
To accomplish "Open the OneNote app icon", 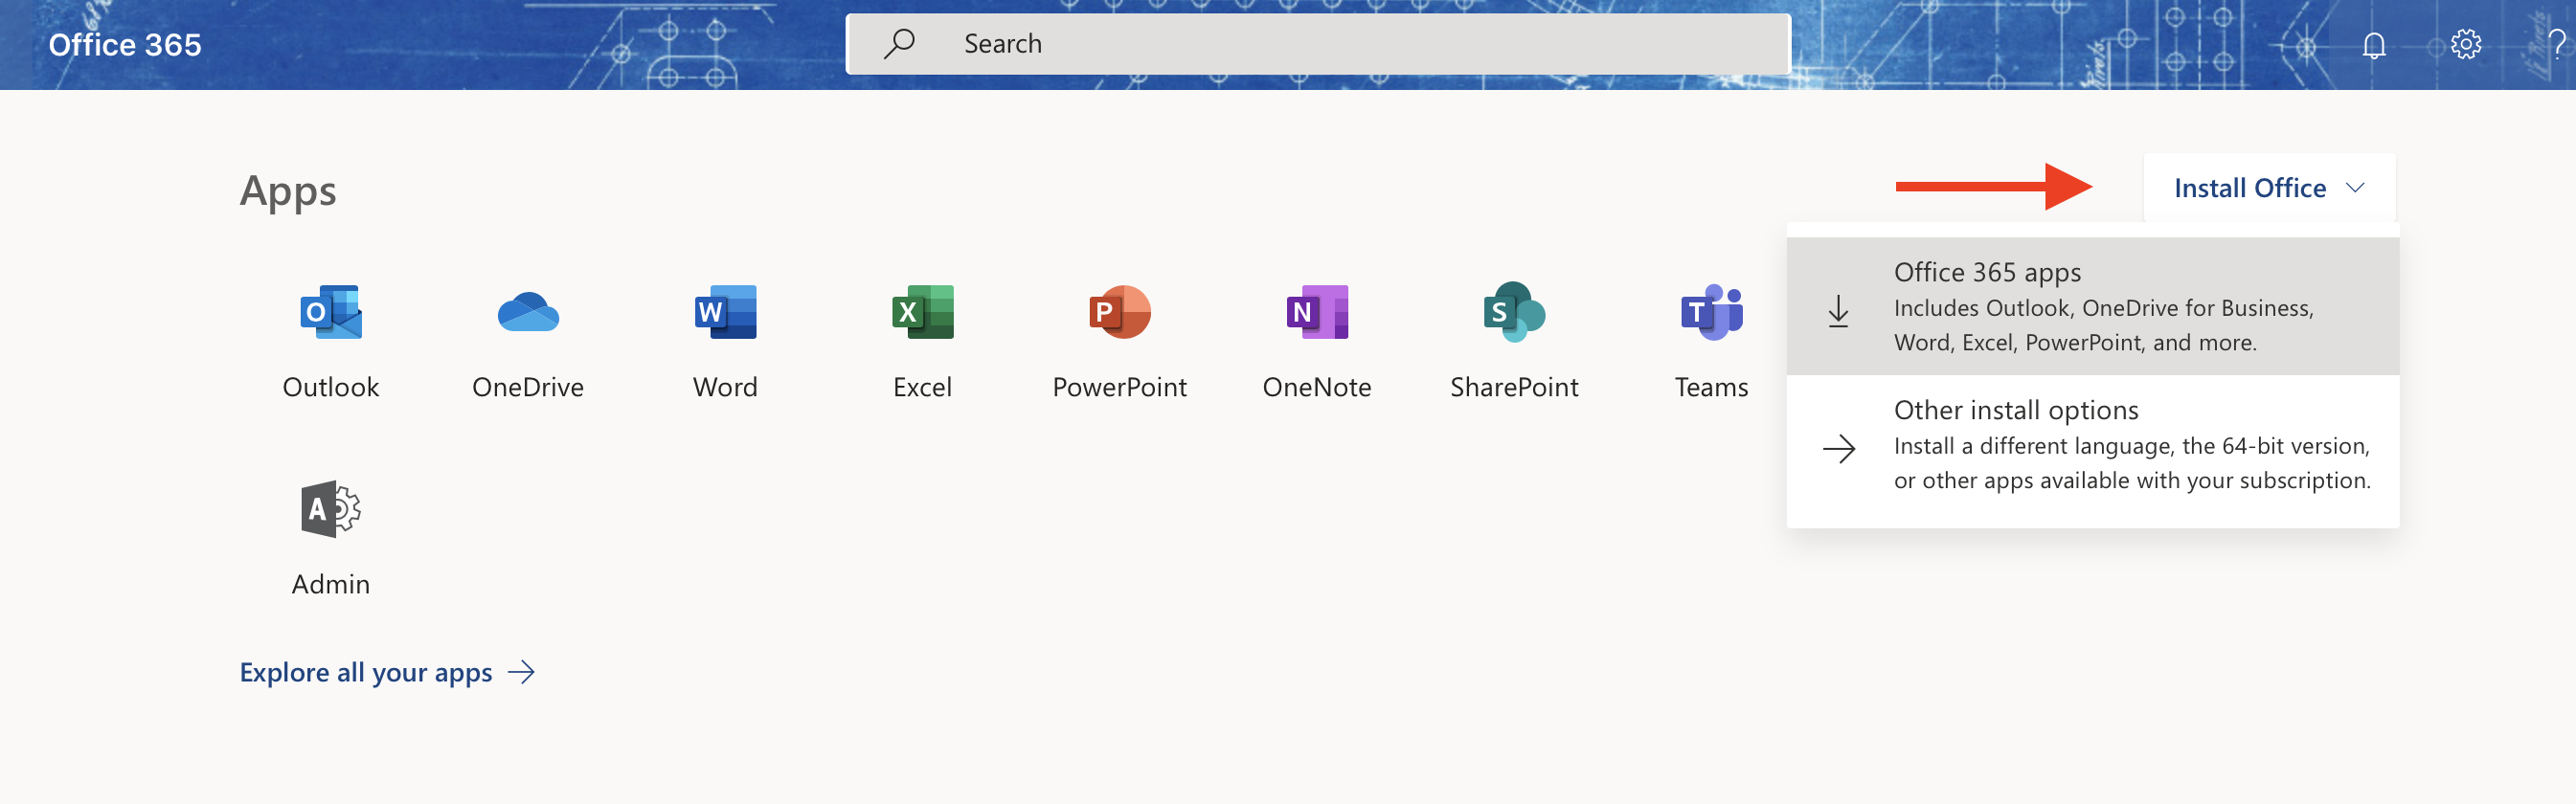I will (1317, 313).
